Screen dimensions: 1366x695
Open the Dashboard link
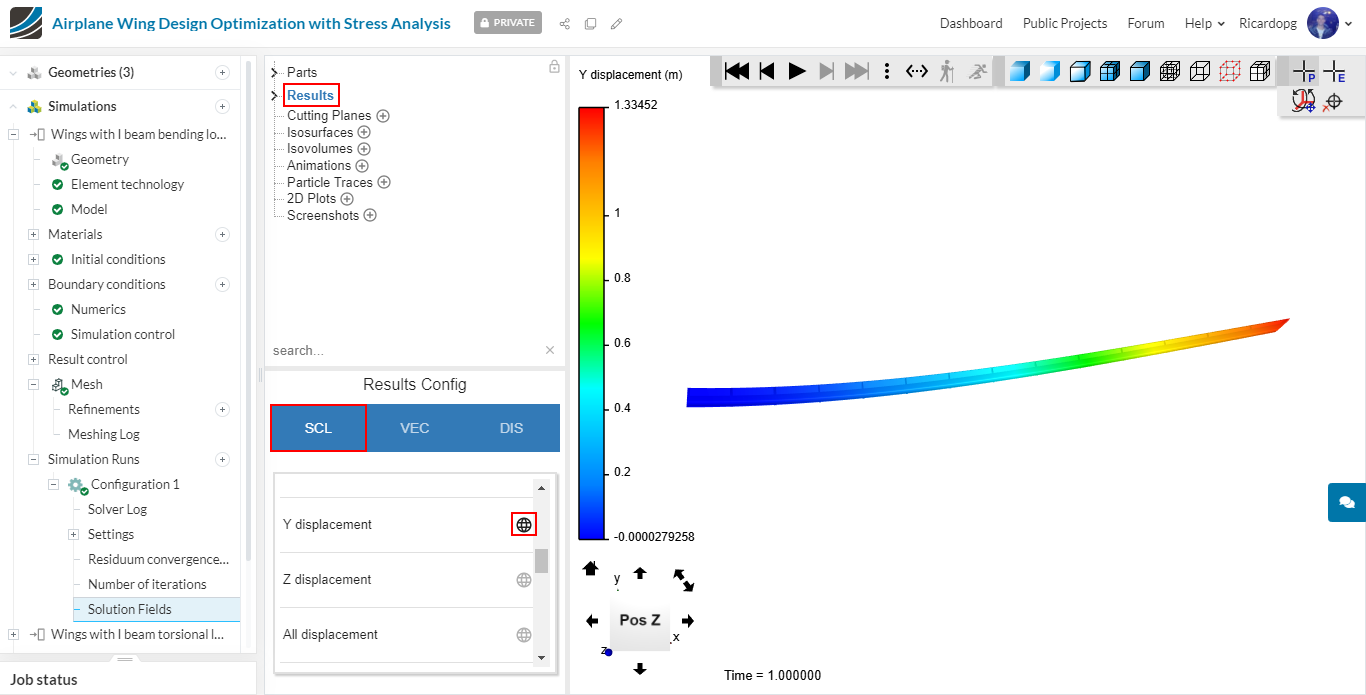[x=971, y=23]
